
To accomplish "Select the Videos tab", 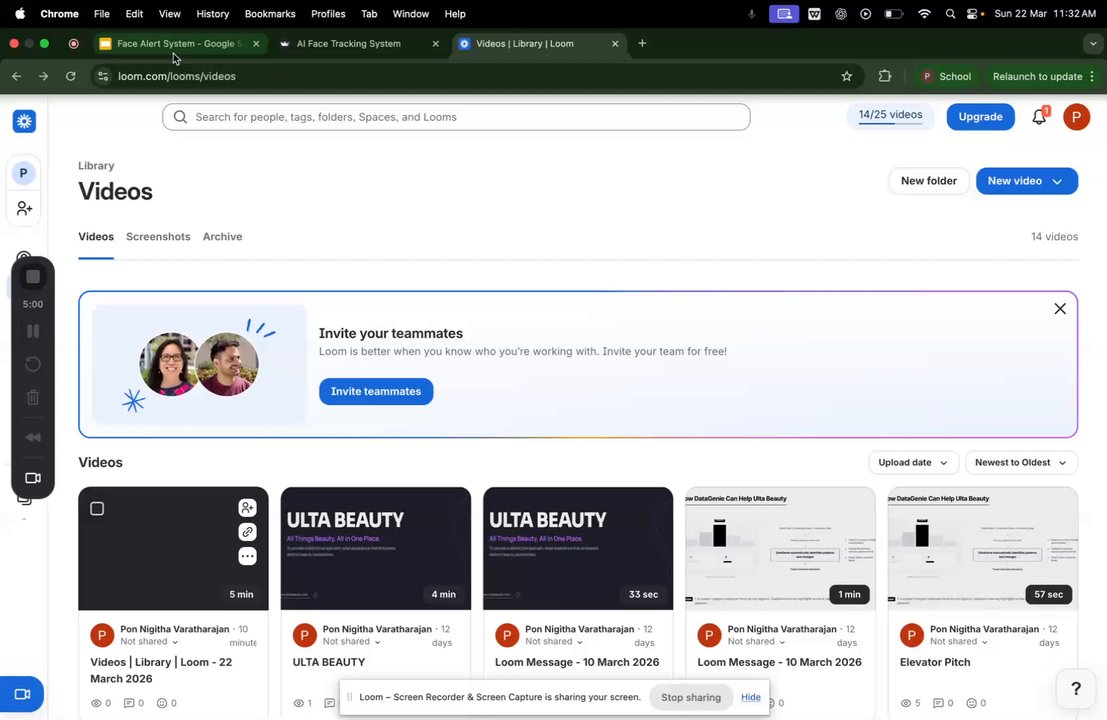I will [96, 236].
